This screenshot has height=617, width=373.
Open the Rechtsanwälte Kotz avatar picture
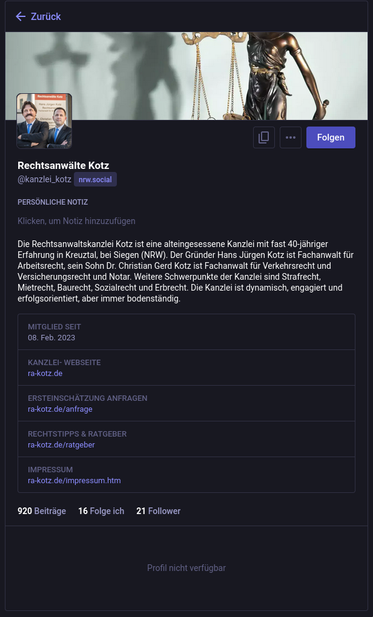(x=44, y=121)
